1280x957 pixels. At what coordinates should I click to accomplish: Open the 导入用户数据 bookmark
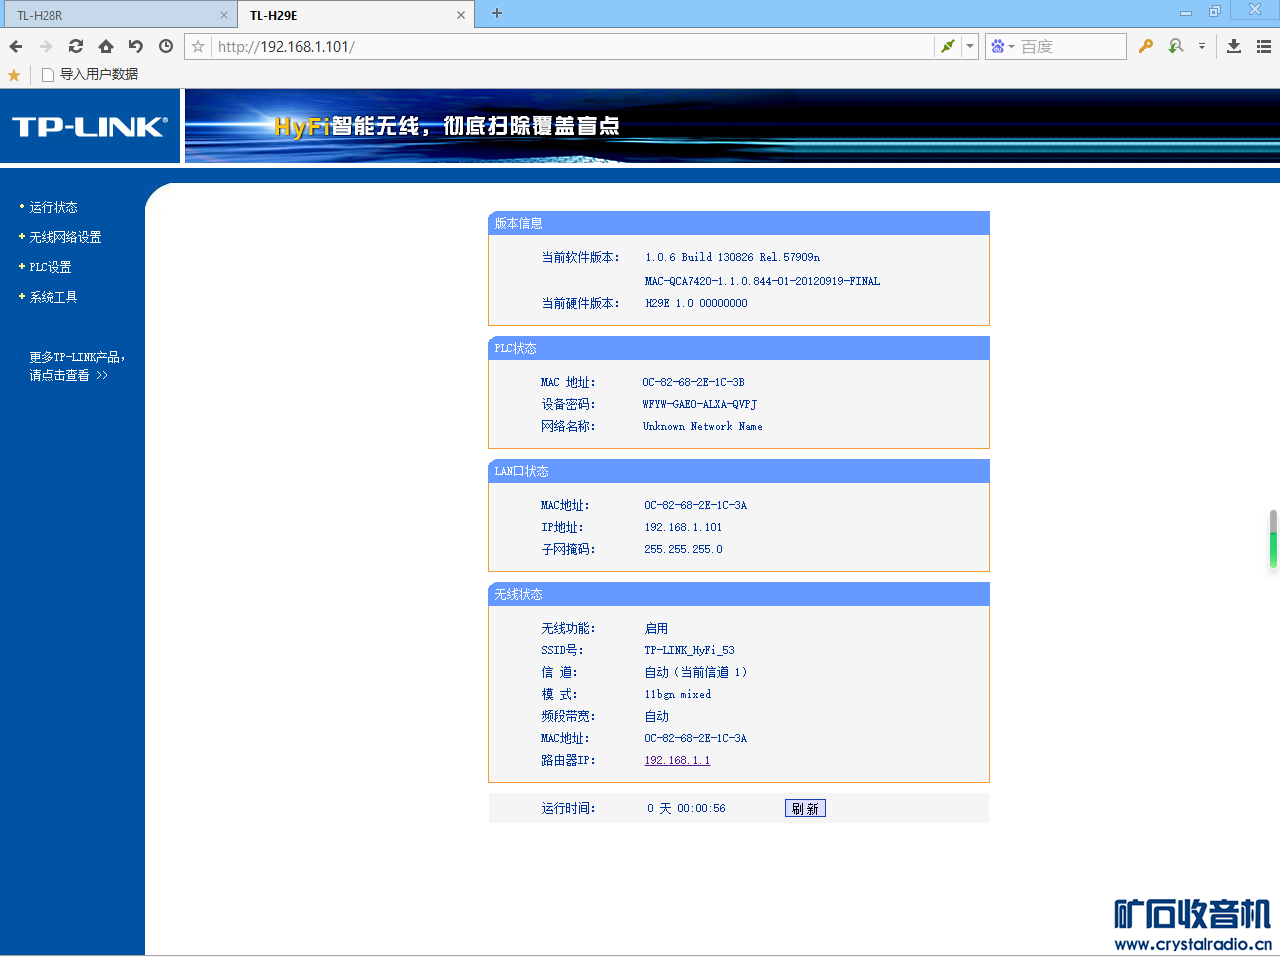[x=90, y=74]
